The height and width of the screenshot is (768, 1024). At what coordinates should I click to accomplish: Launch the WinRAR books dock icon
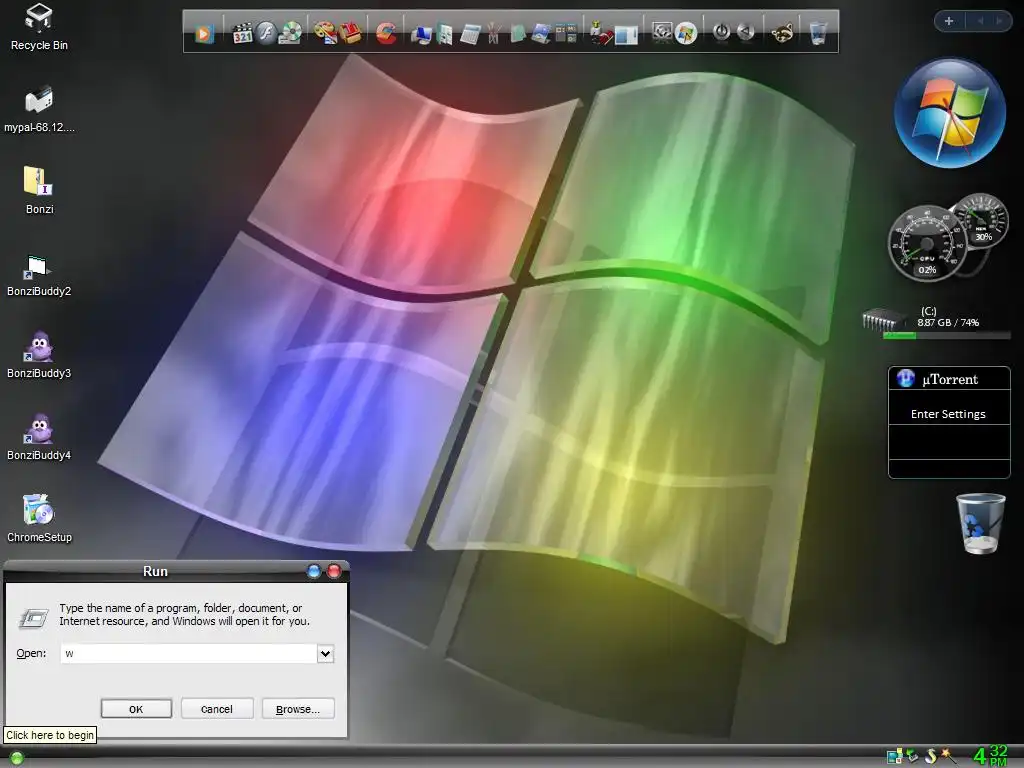click(x=351, y=33)
